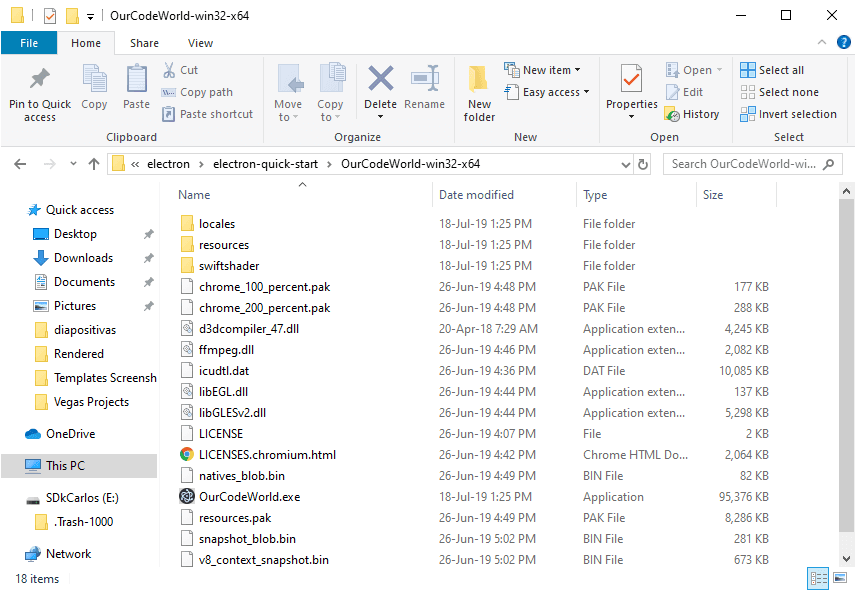Sort by the Date modified column
Image resolution: width=856 pixels, height=591 pixels.
pos(476,195)
